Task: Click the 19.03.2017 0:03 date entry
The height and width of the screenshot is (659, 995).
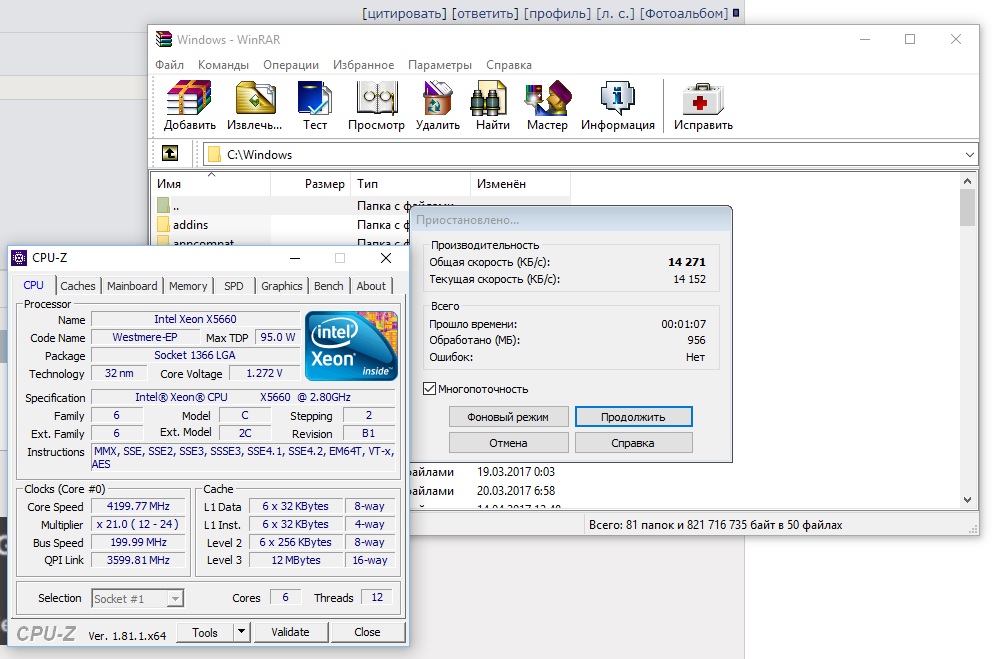Action: click(516, 472)
